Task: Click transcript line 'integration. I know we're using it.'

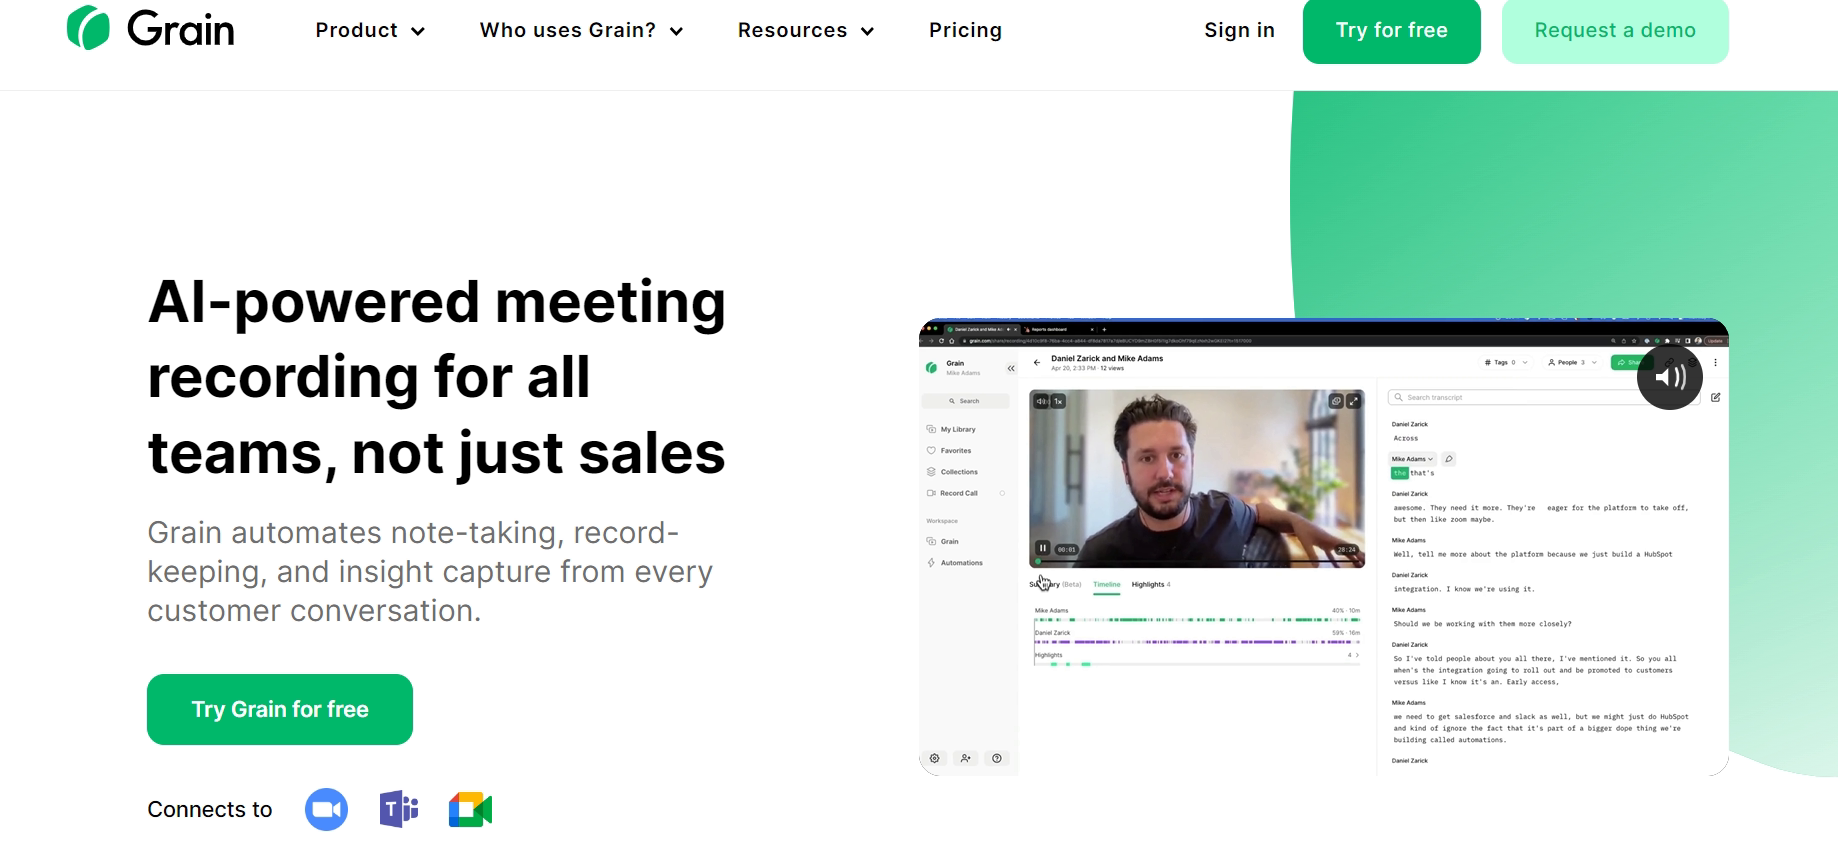Action: tap(1463, 588)
